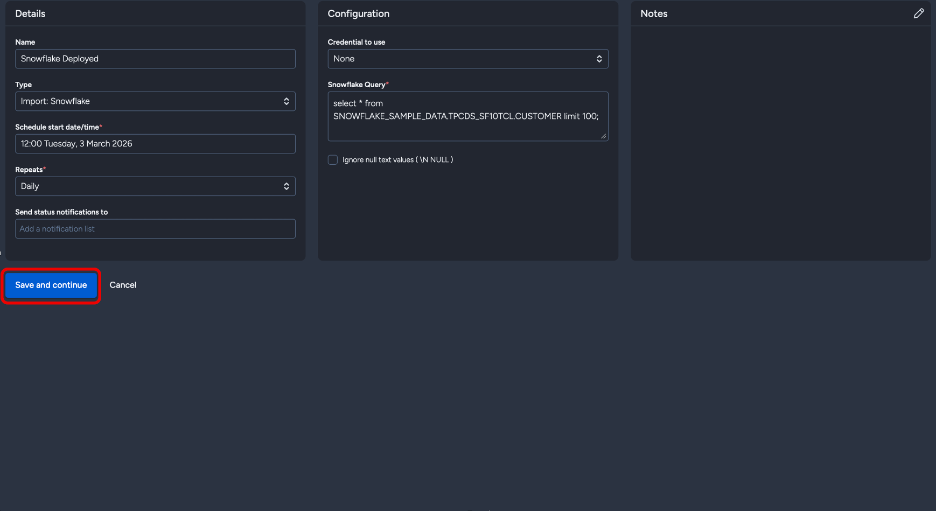936x512 pixels.
Task: Click the Configuration panel heading
Action: 358,14
